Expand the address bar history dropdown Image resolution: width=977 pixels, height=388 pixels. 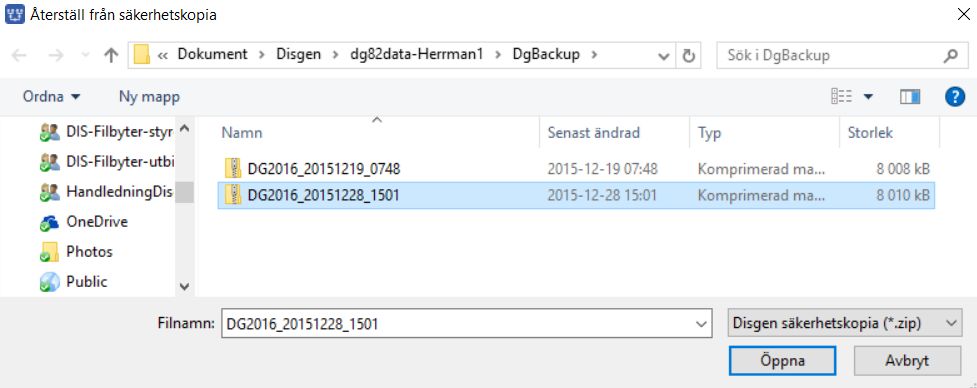(x=664, y=56)
